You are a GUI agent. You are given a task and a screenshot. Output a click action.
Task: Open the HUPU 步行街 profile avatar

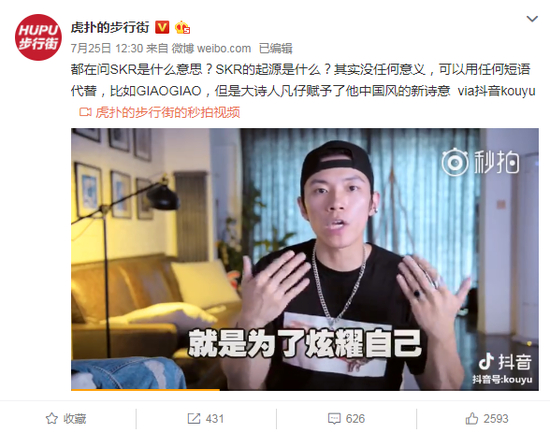point(38,37)
